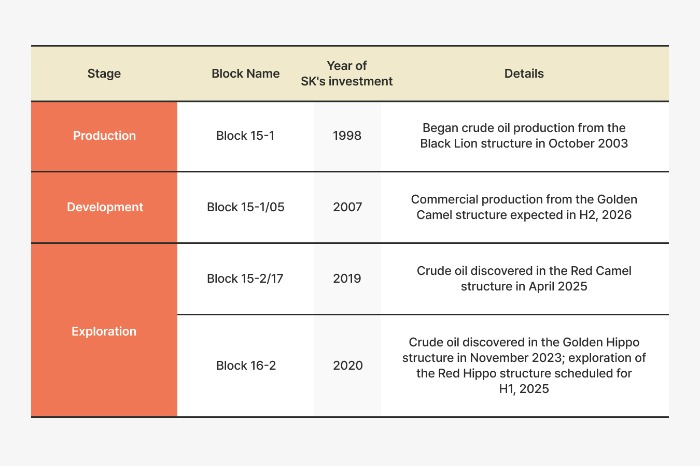Select the Block Name column header

(246, 74)
